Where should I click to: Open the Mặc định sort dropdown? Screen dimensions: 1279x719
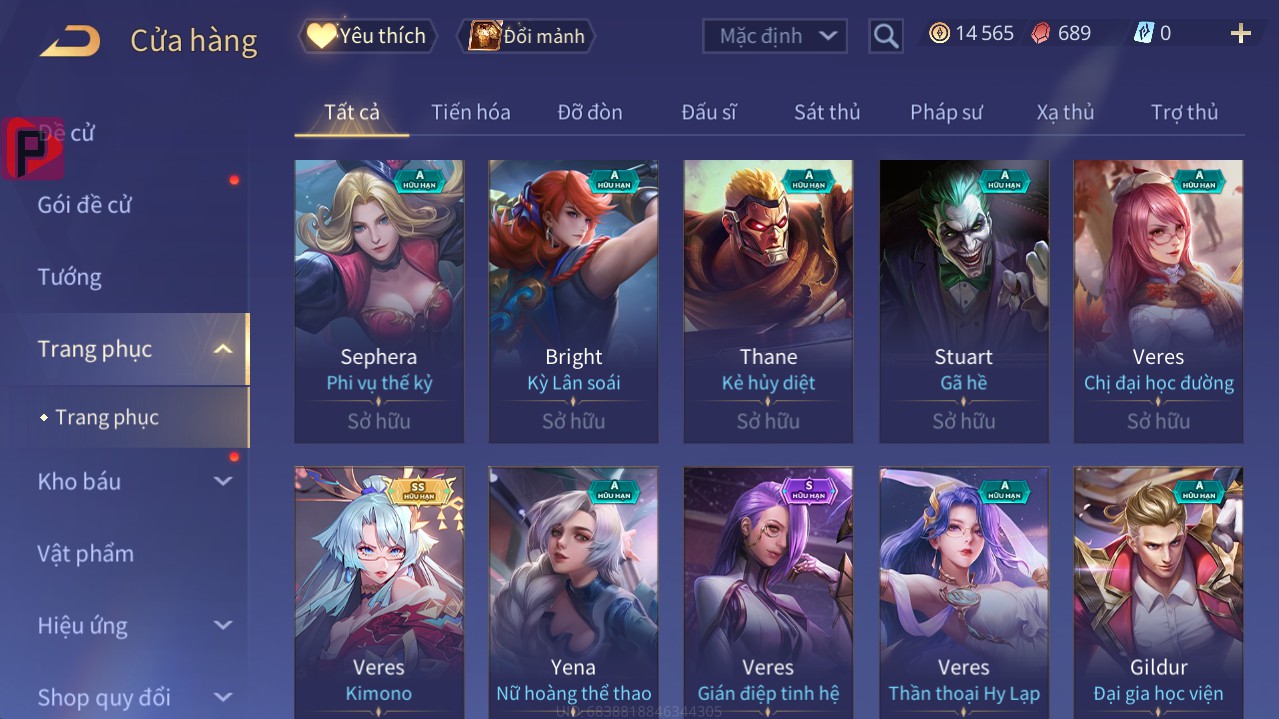[x=775, y=36]
